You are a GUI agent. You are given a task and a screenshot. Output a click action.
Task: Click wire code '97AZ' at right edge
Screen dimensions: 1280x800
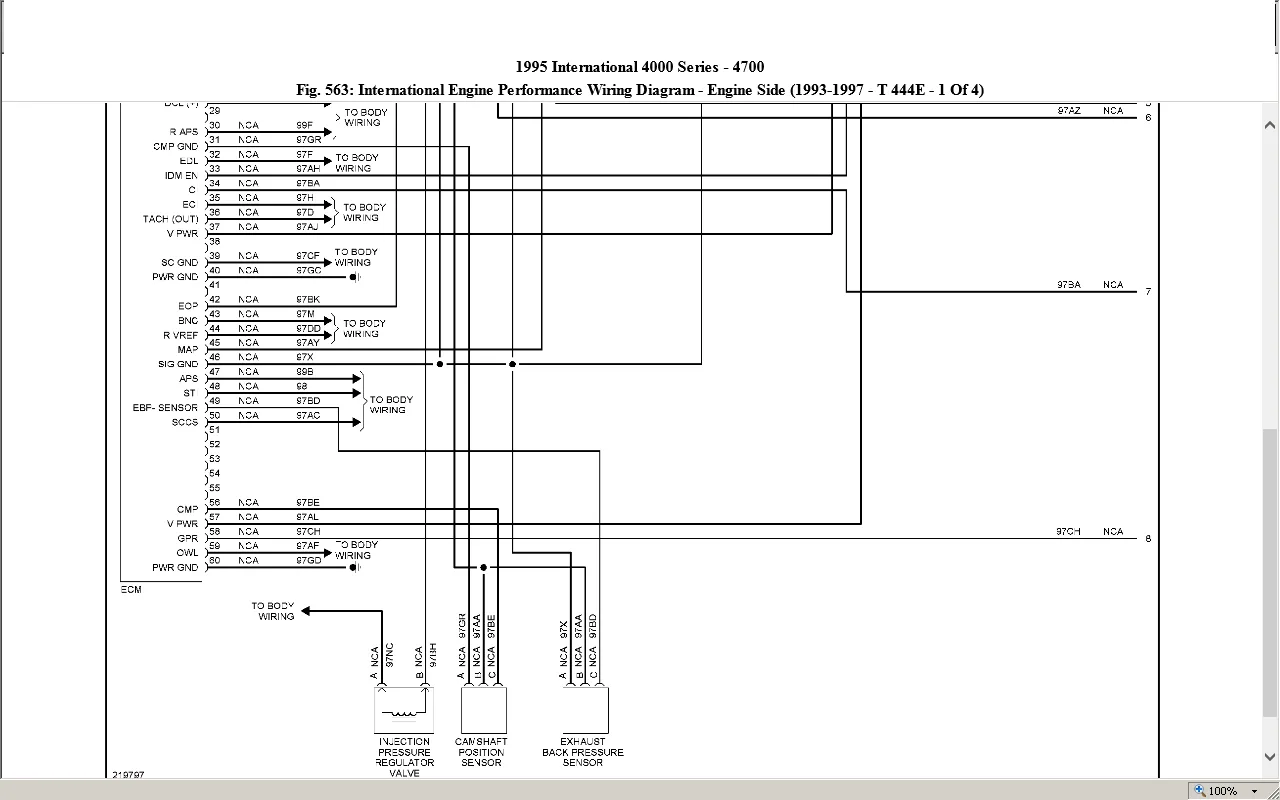[1069, 111]
